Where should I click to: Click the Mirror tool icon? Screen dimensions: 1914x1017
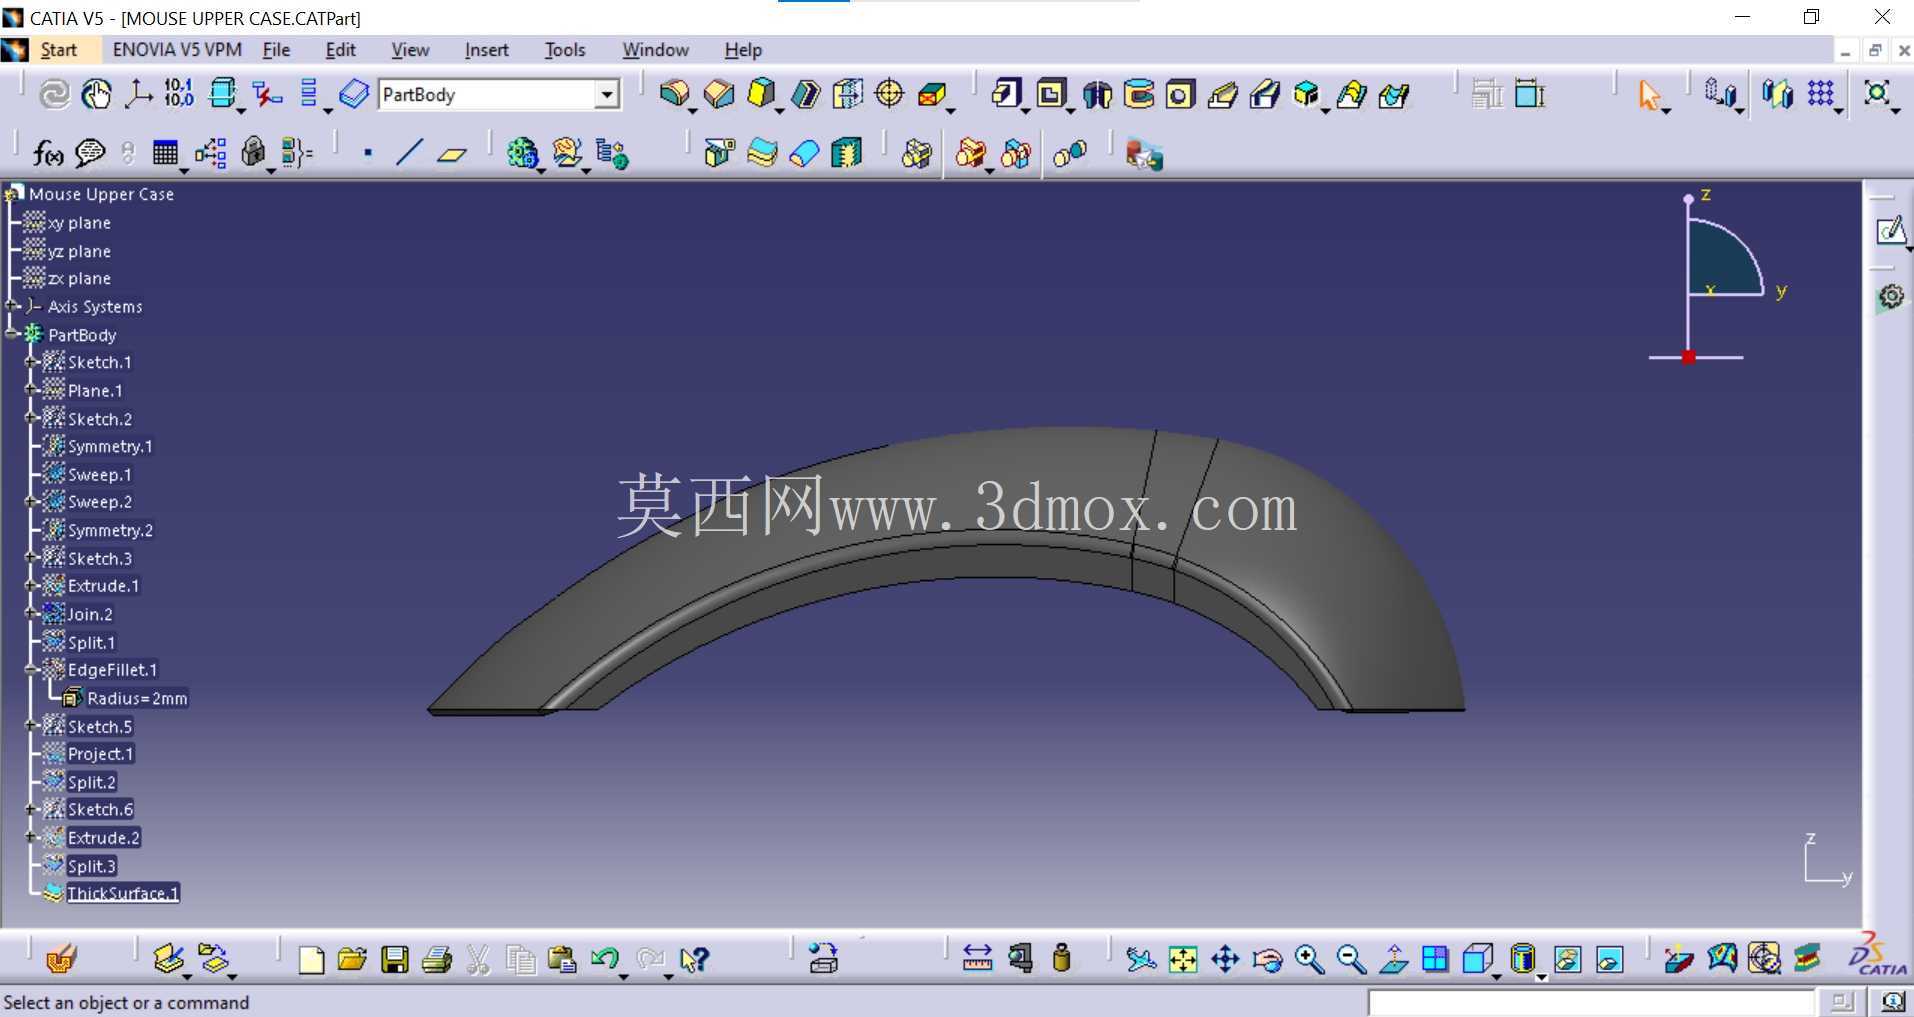(x=1777, y=94)
